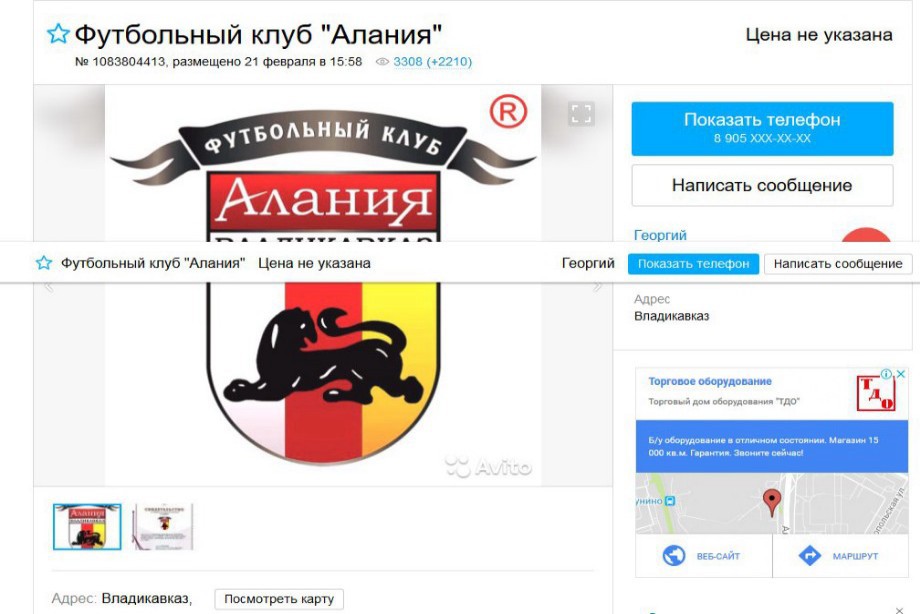
Task: Select the first Алания logo thumbnail
Action: [87, 527]
